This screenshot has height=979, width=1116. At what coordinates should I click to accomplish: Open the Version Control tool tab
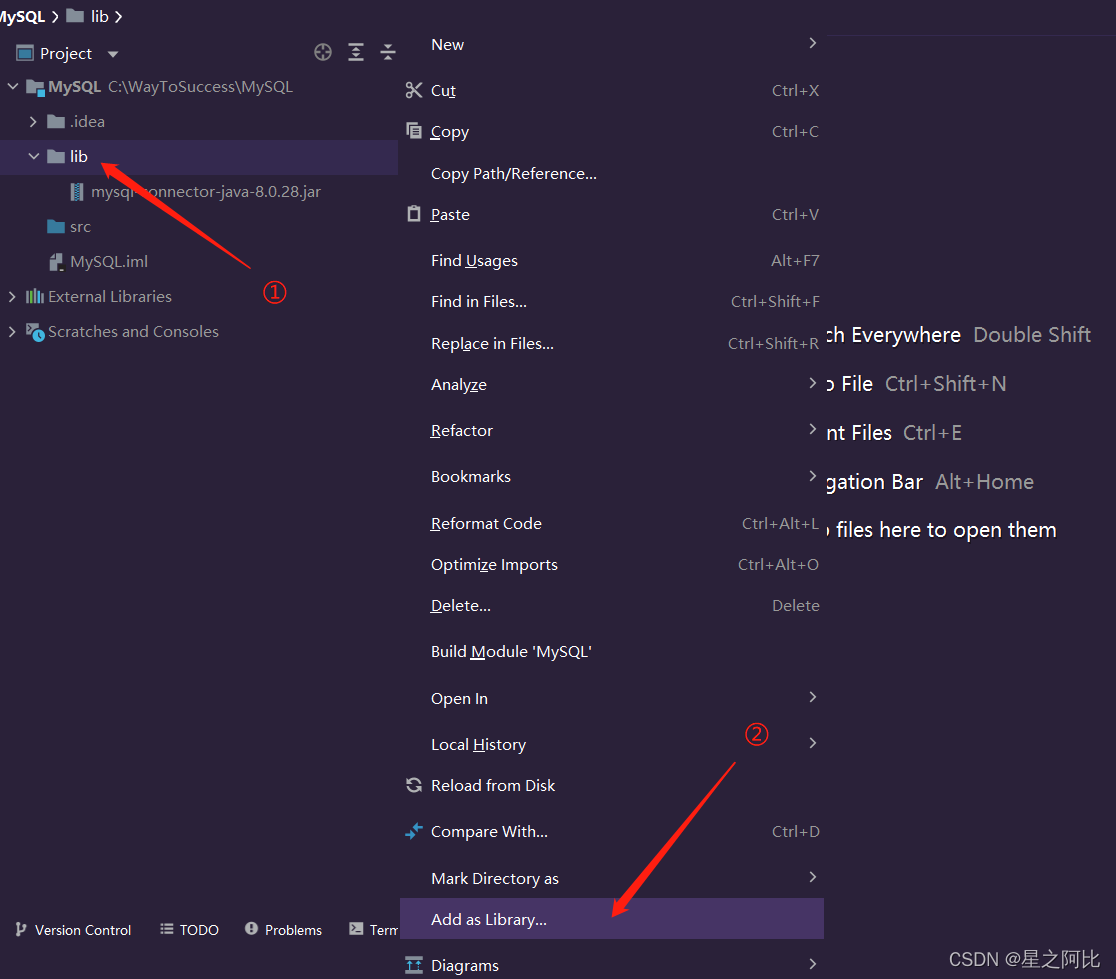pos(73,930)
